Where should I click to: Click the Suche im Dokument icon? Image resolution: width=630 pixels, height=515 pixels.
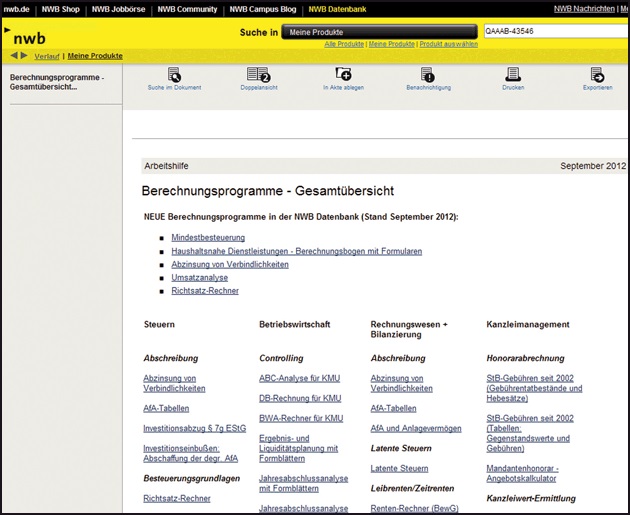coord(174,75)
